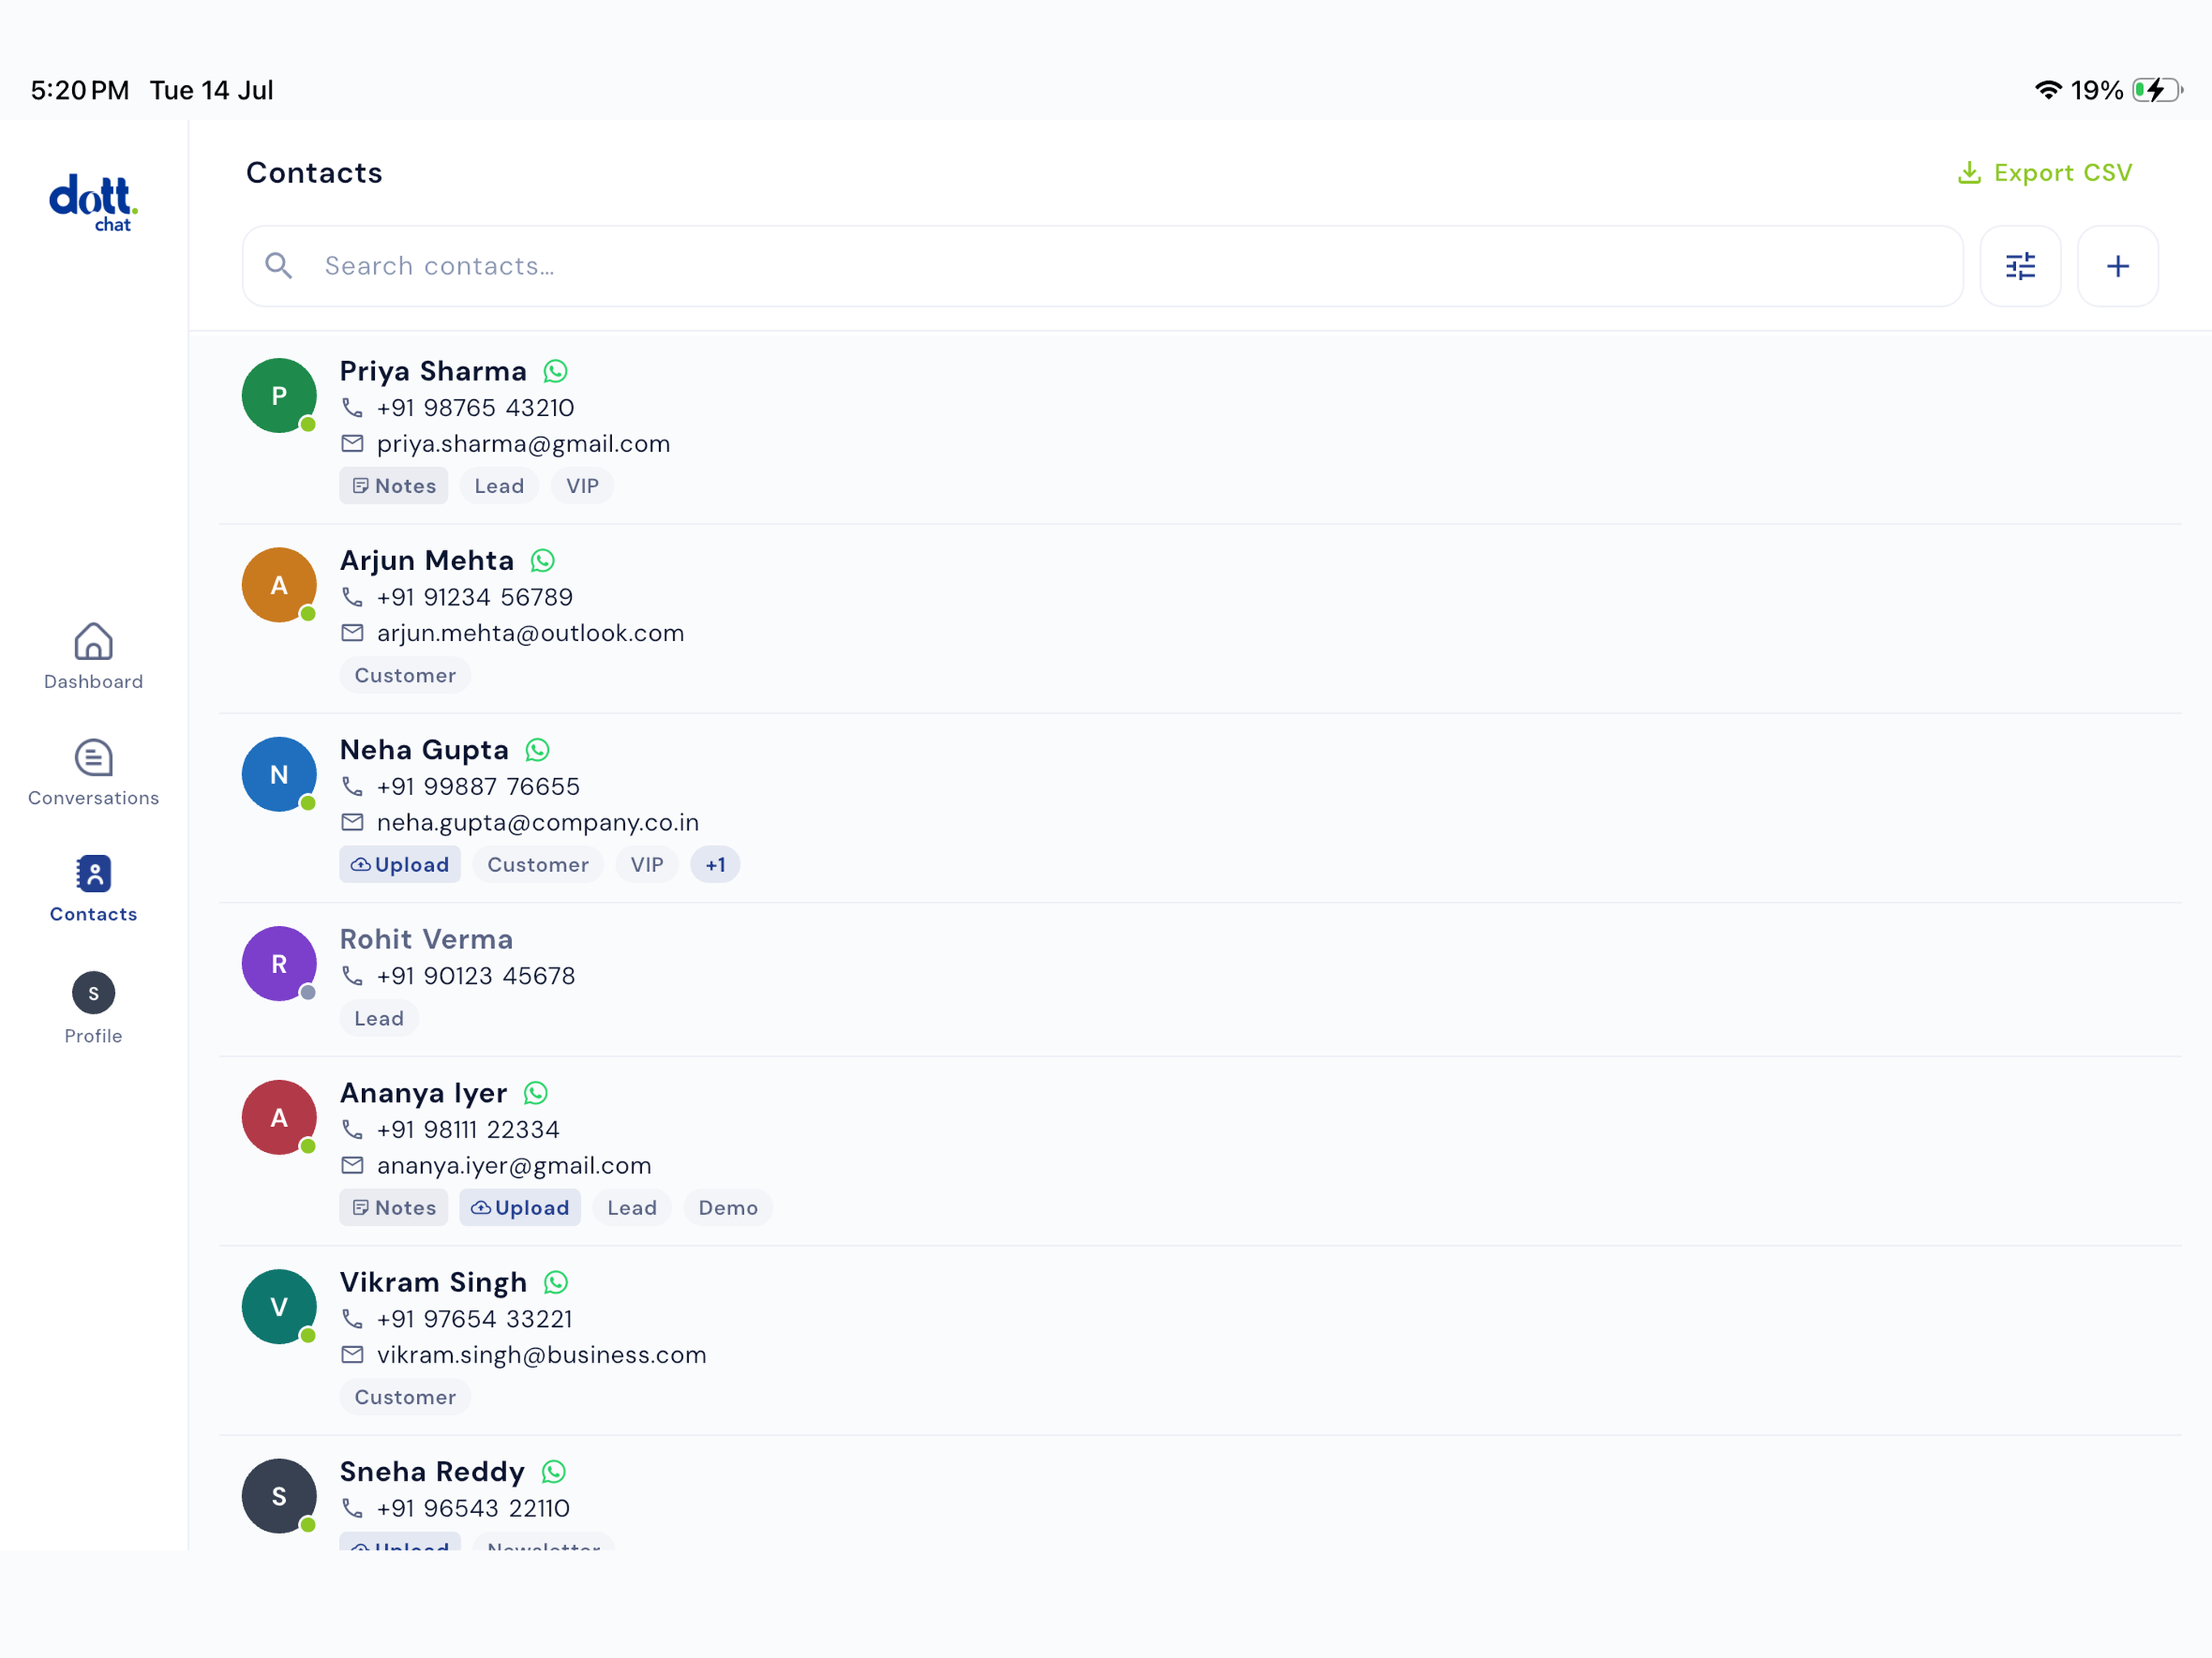
Task: Click email ananya.iyer@gmail.com
Action: pos(514,1166)
